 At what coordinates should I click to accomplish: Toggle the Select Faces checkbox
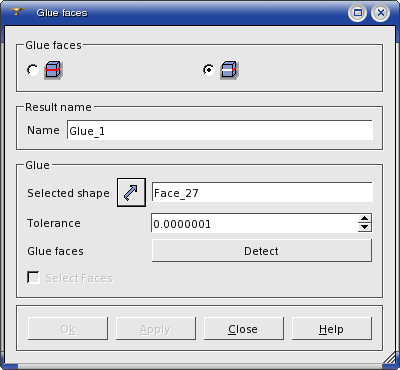33,278
